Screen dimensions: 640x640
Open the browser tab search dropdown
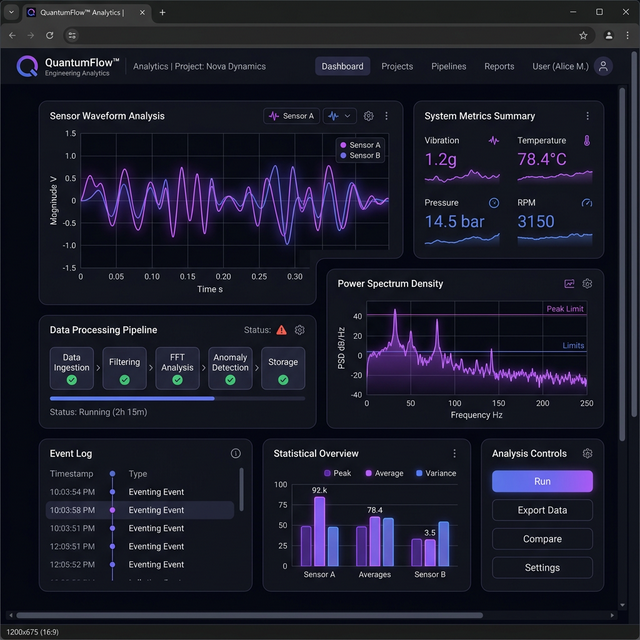11,12
